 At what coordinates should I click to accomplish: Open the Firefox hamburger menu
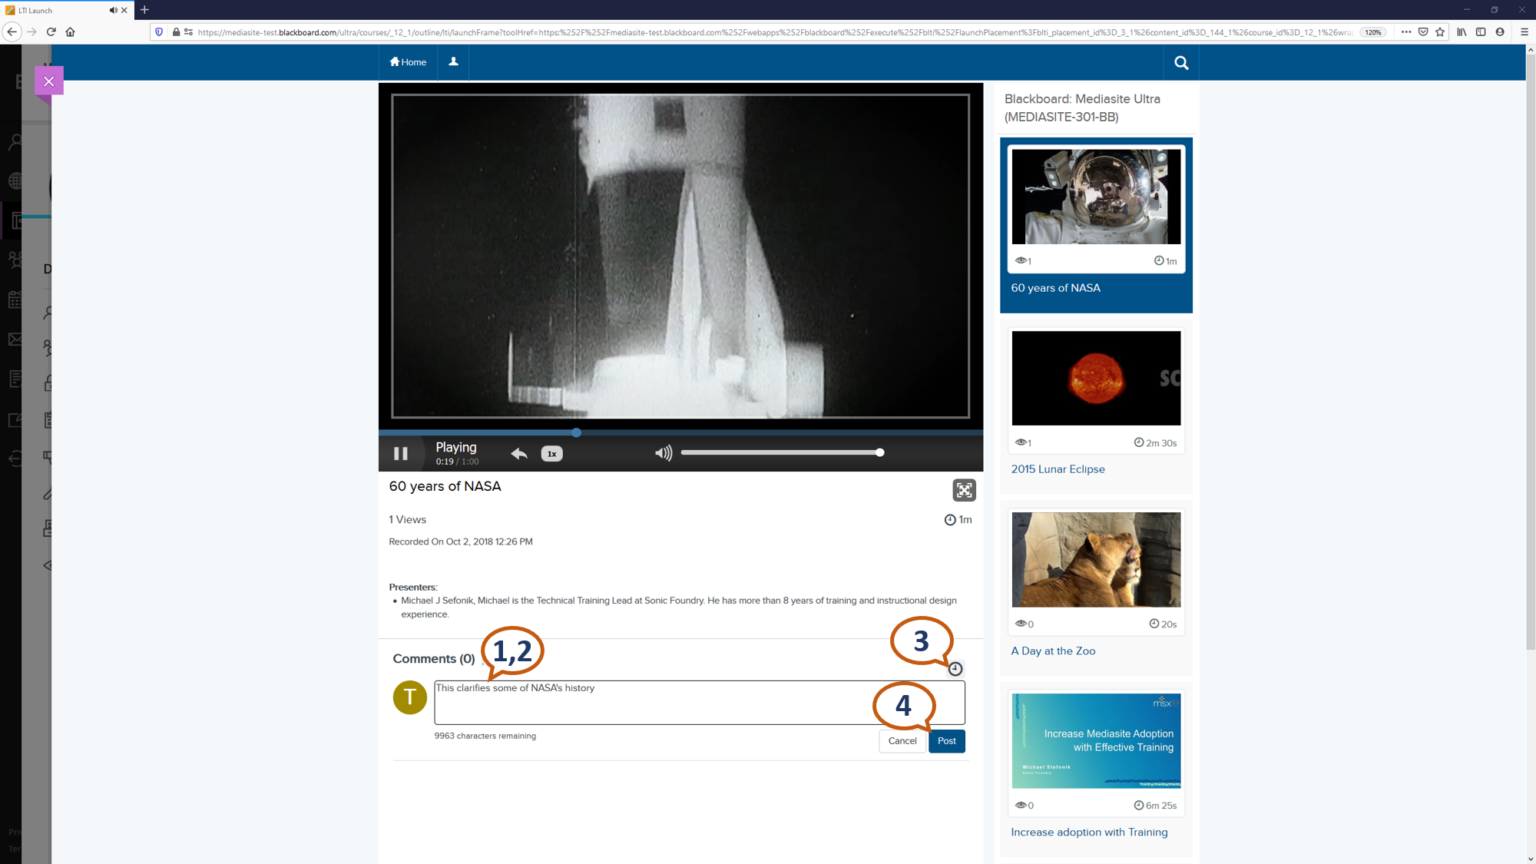(x=1524, y=32)
